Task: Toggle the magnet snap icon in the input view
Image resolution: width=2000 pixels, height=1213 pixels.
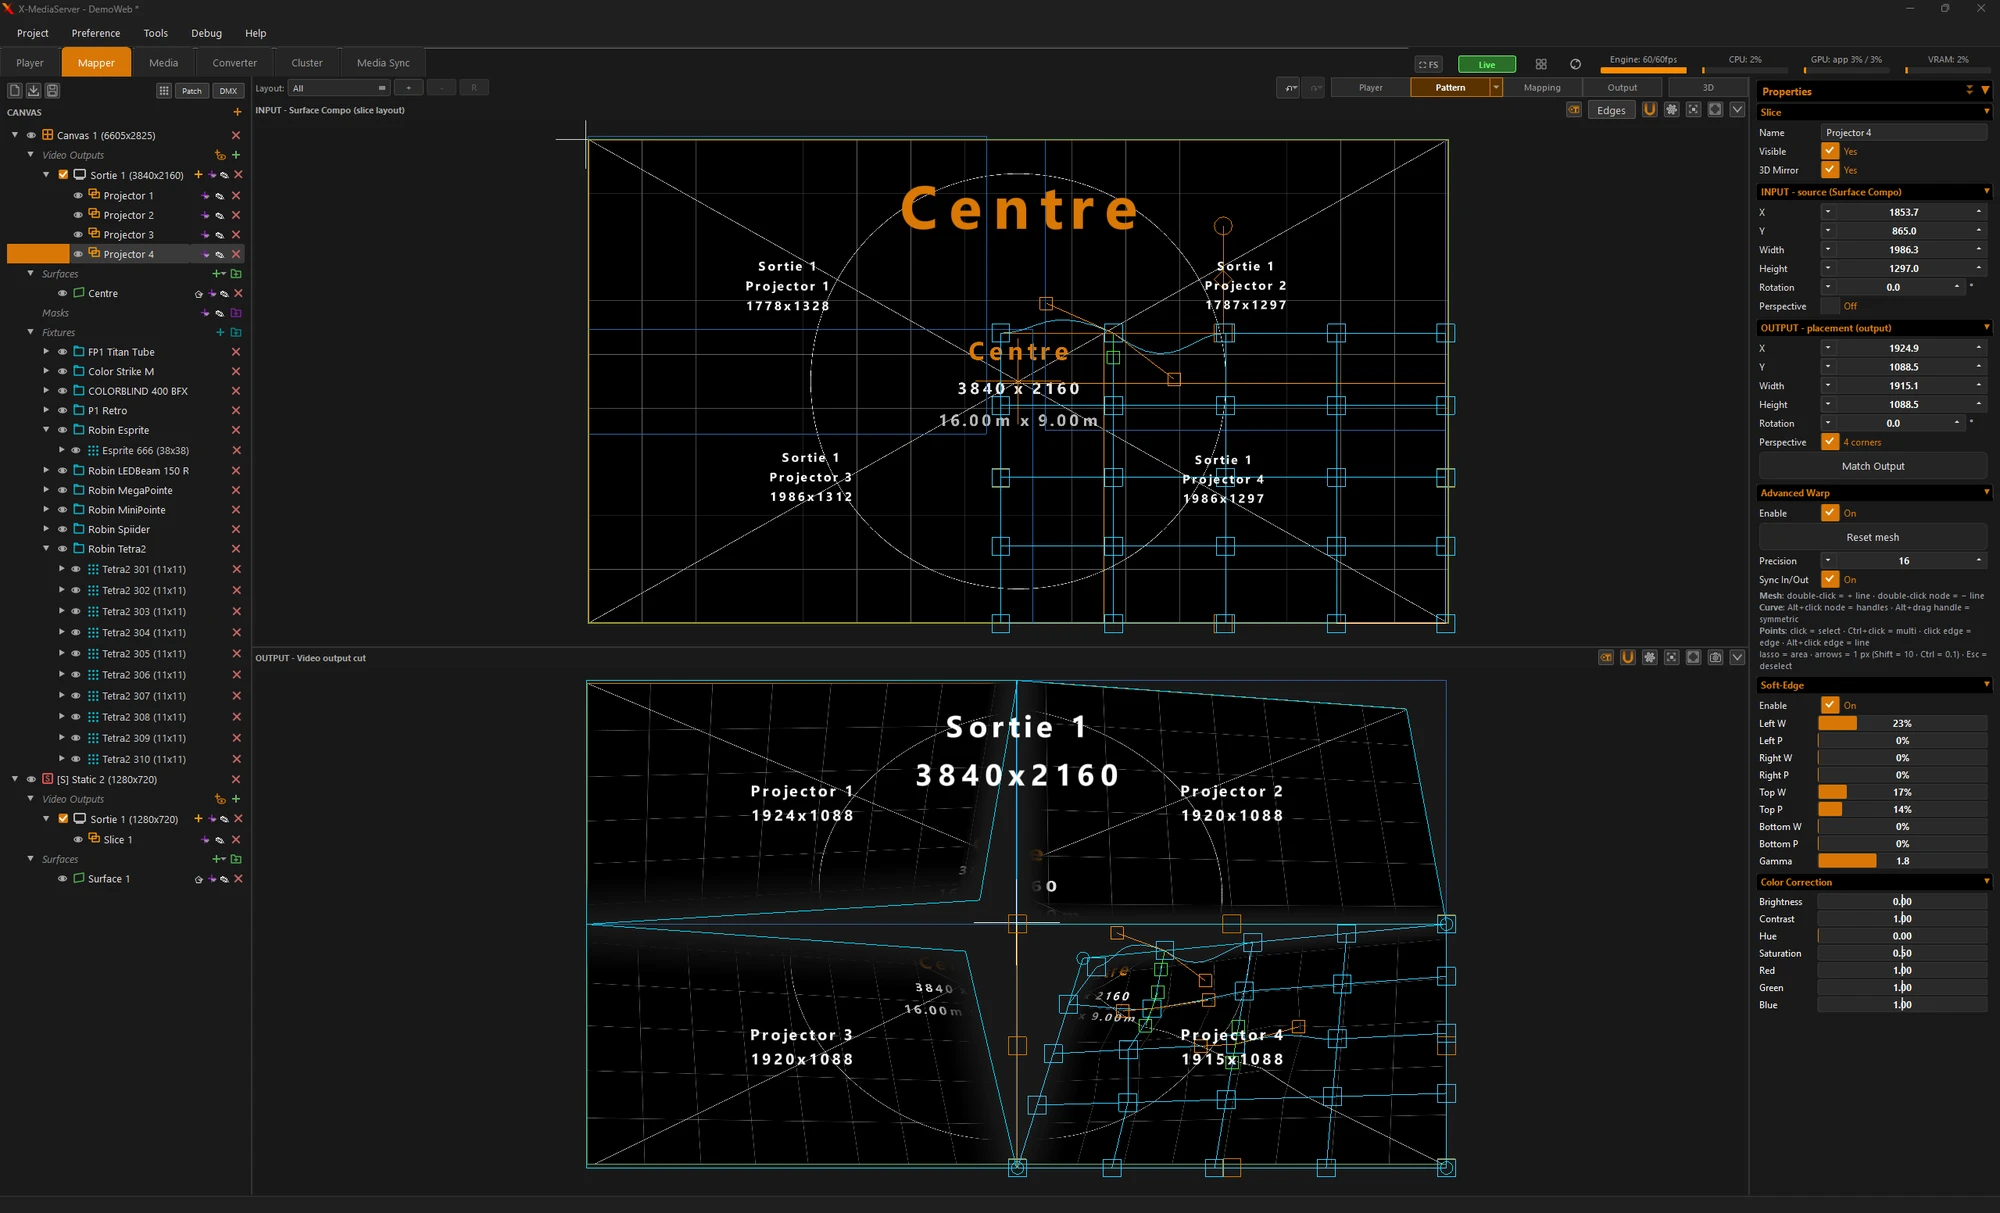Action: (1650, 110)
